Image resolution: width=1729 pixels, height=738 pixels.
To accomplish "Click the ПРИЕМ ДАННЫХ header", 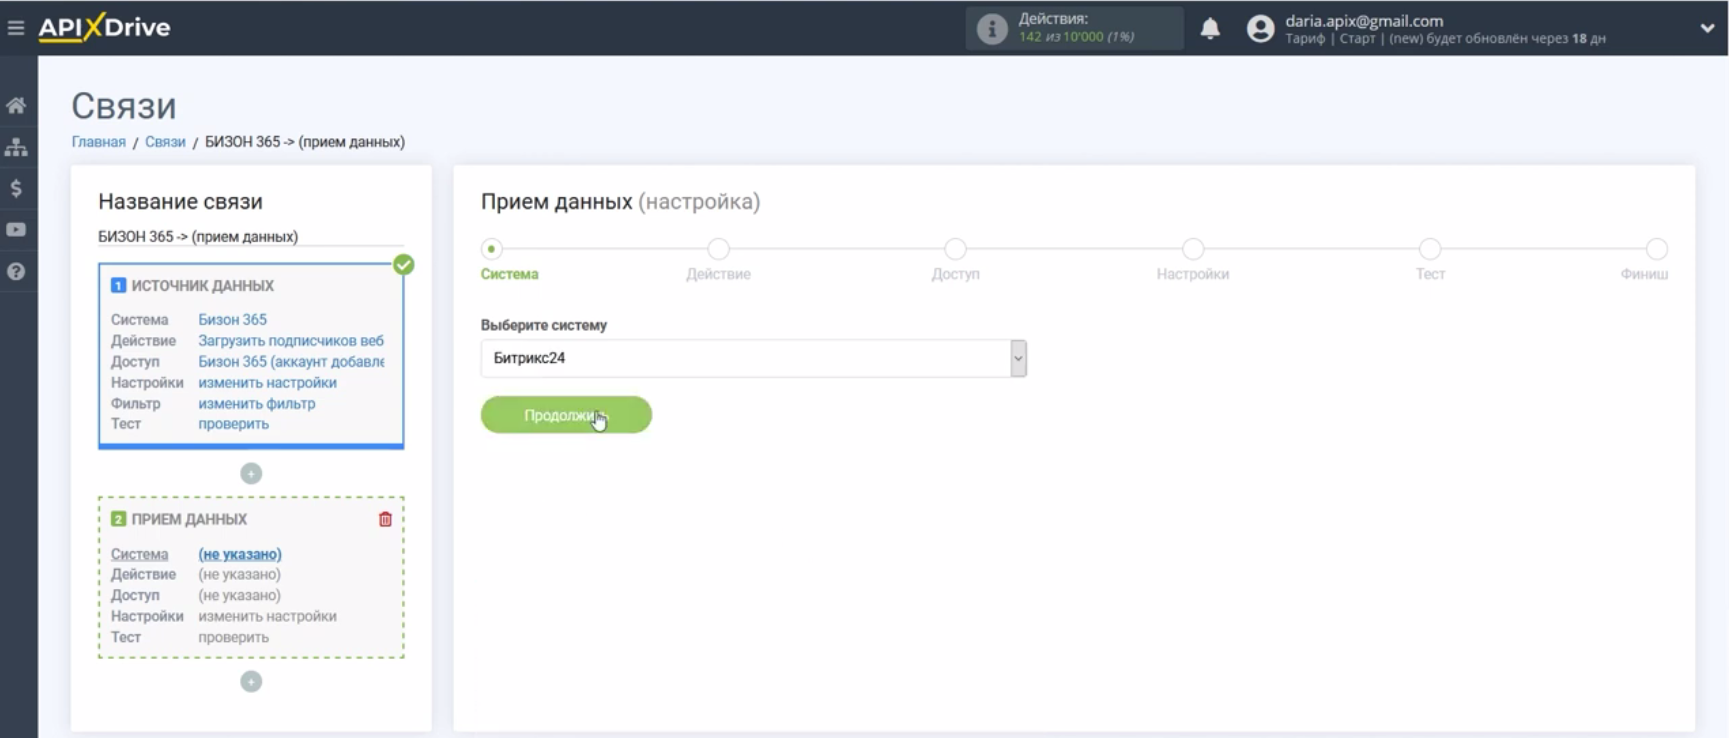I will [x=189, y=519].
